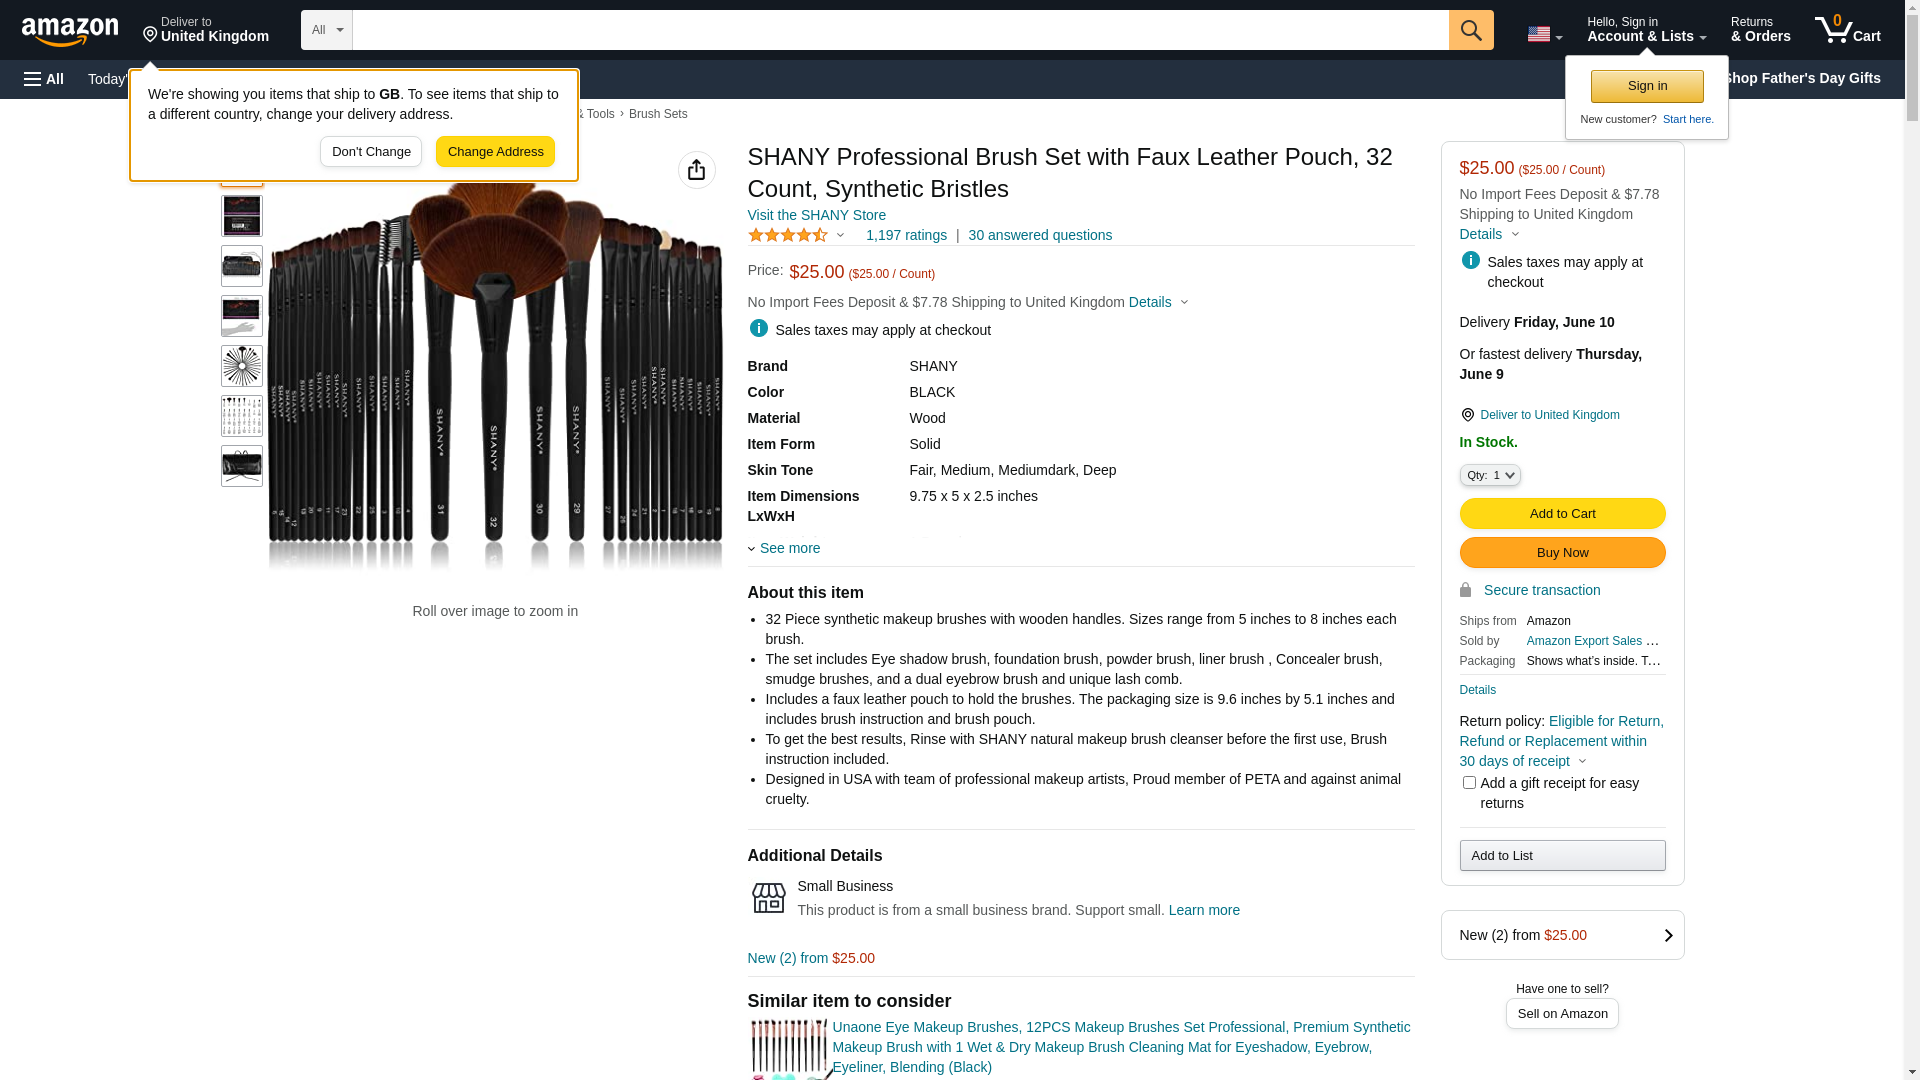1920x1080 pixels.
Task: Check the gift receipt checkbox
Action: coord(1469,783)
